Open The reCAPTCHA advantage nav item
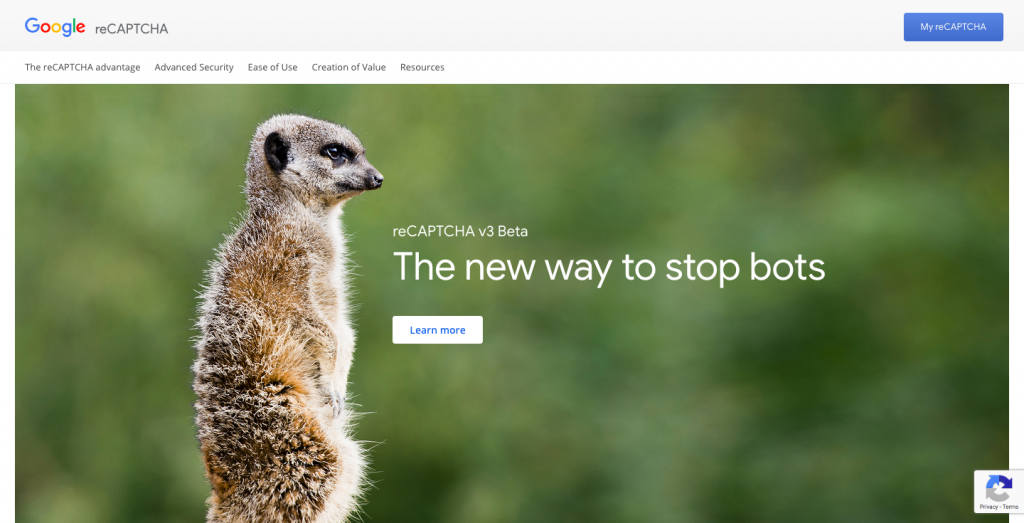The width and height of the screenshot is (1024, 523). tap(82, 67)
